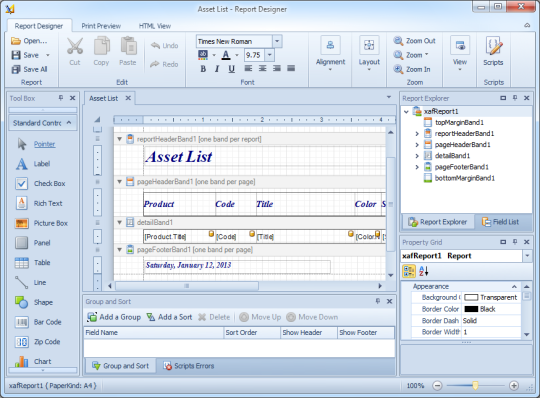Click the Border Color Black swatch

[471, 309]
